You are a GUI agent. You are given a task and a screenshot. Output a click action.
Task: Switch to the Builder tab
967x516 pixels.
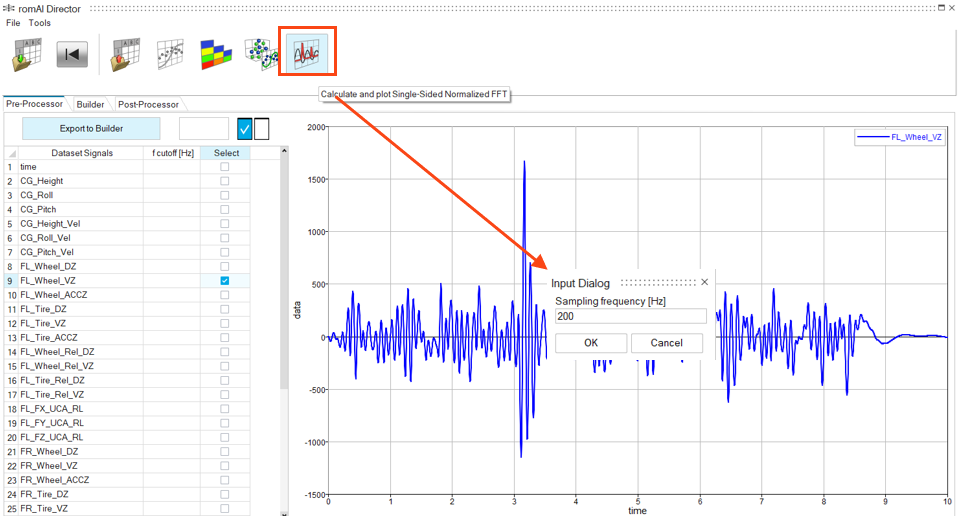(90, 104)
